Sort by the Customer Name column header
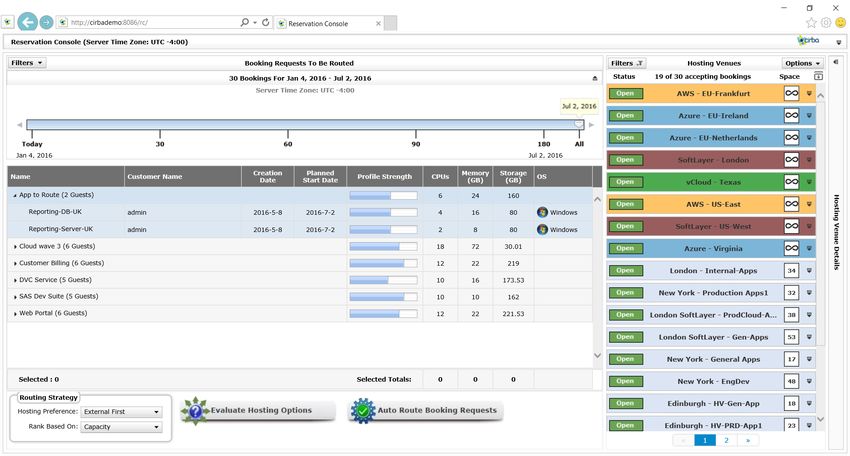850x456 pixels. [x=182, y=176]
